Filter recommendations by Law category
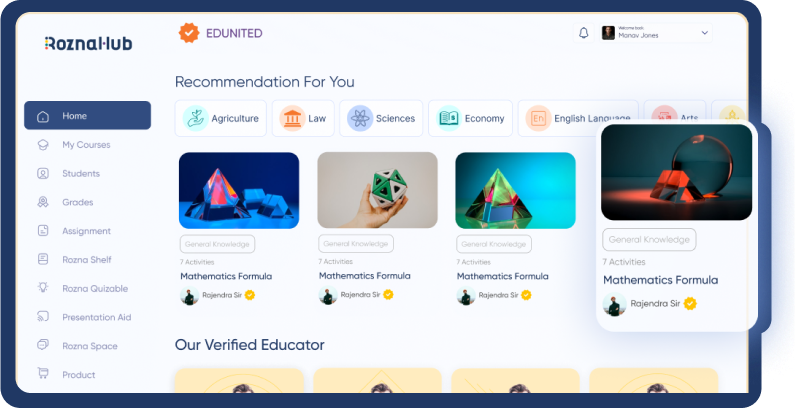This screenshot has height=408, width=795. (303, 118)
